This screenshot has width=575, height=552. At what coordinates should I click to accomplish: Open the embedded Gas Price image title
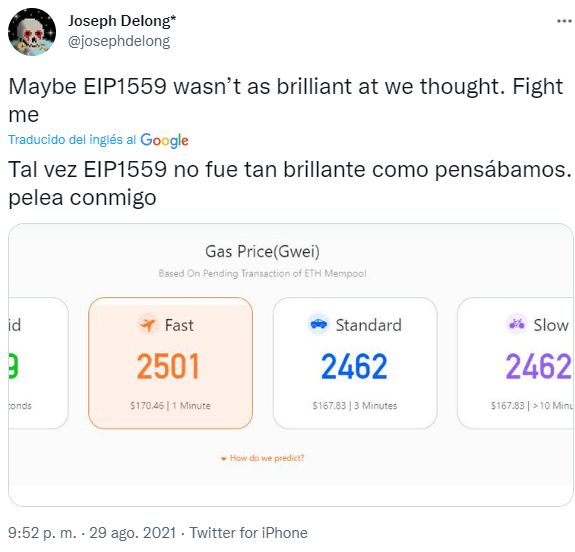262,252
